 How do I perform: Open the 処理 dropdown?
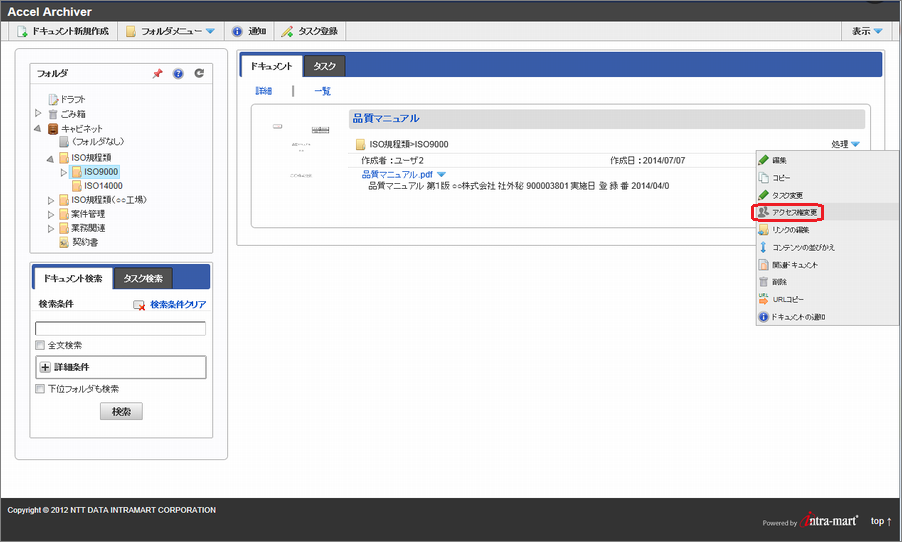(x=845, y=144)
